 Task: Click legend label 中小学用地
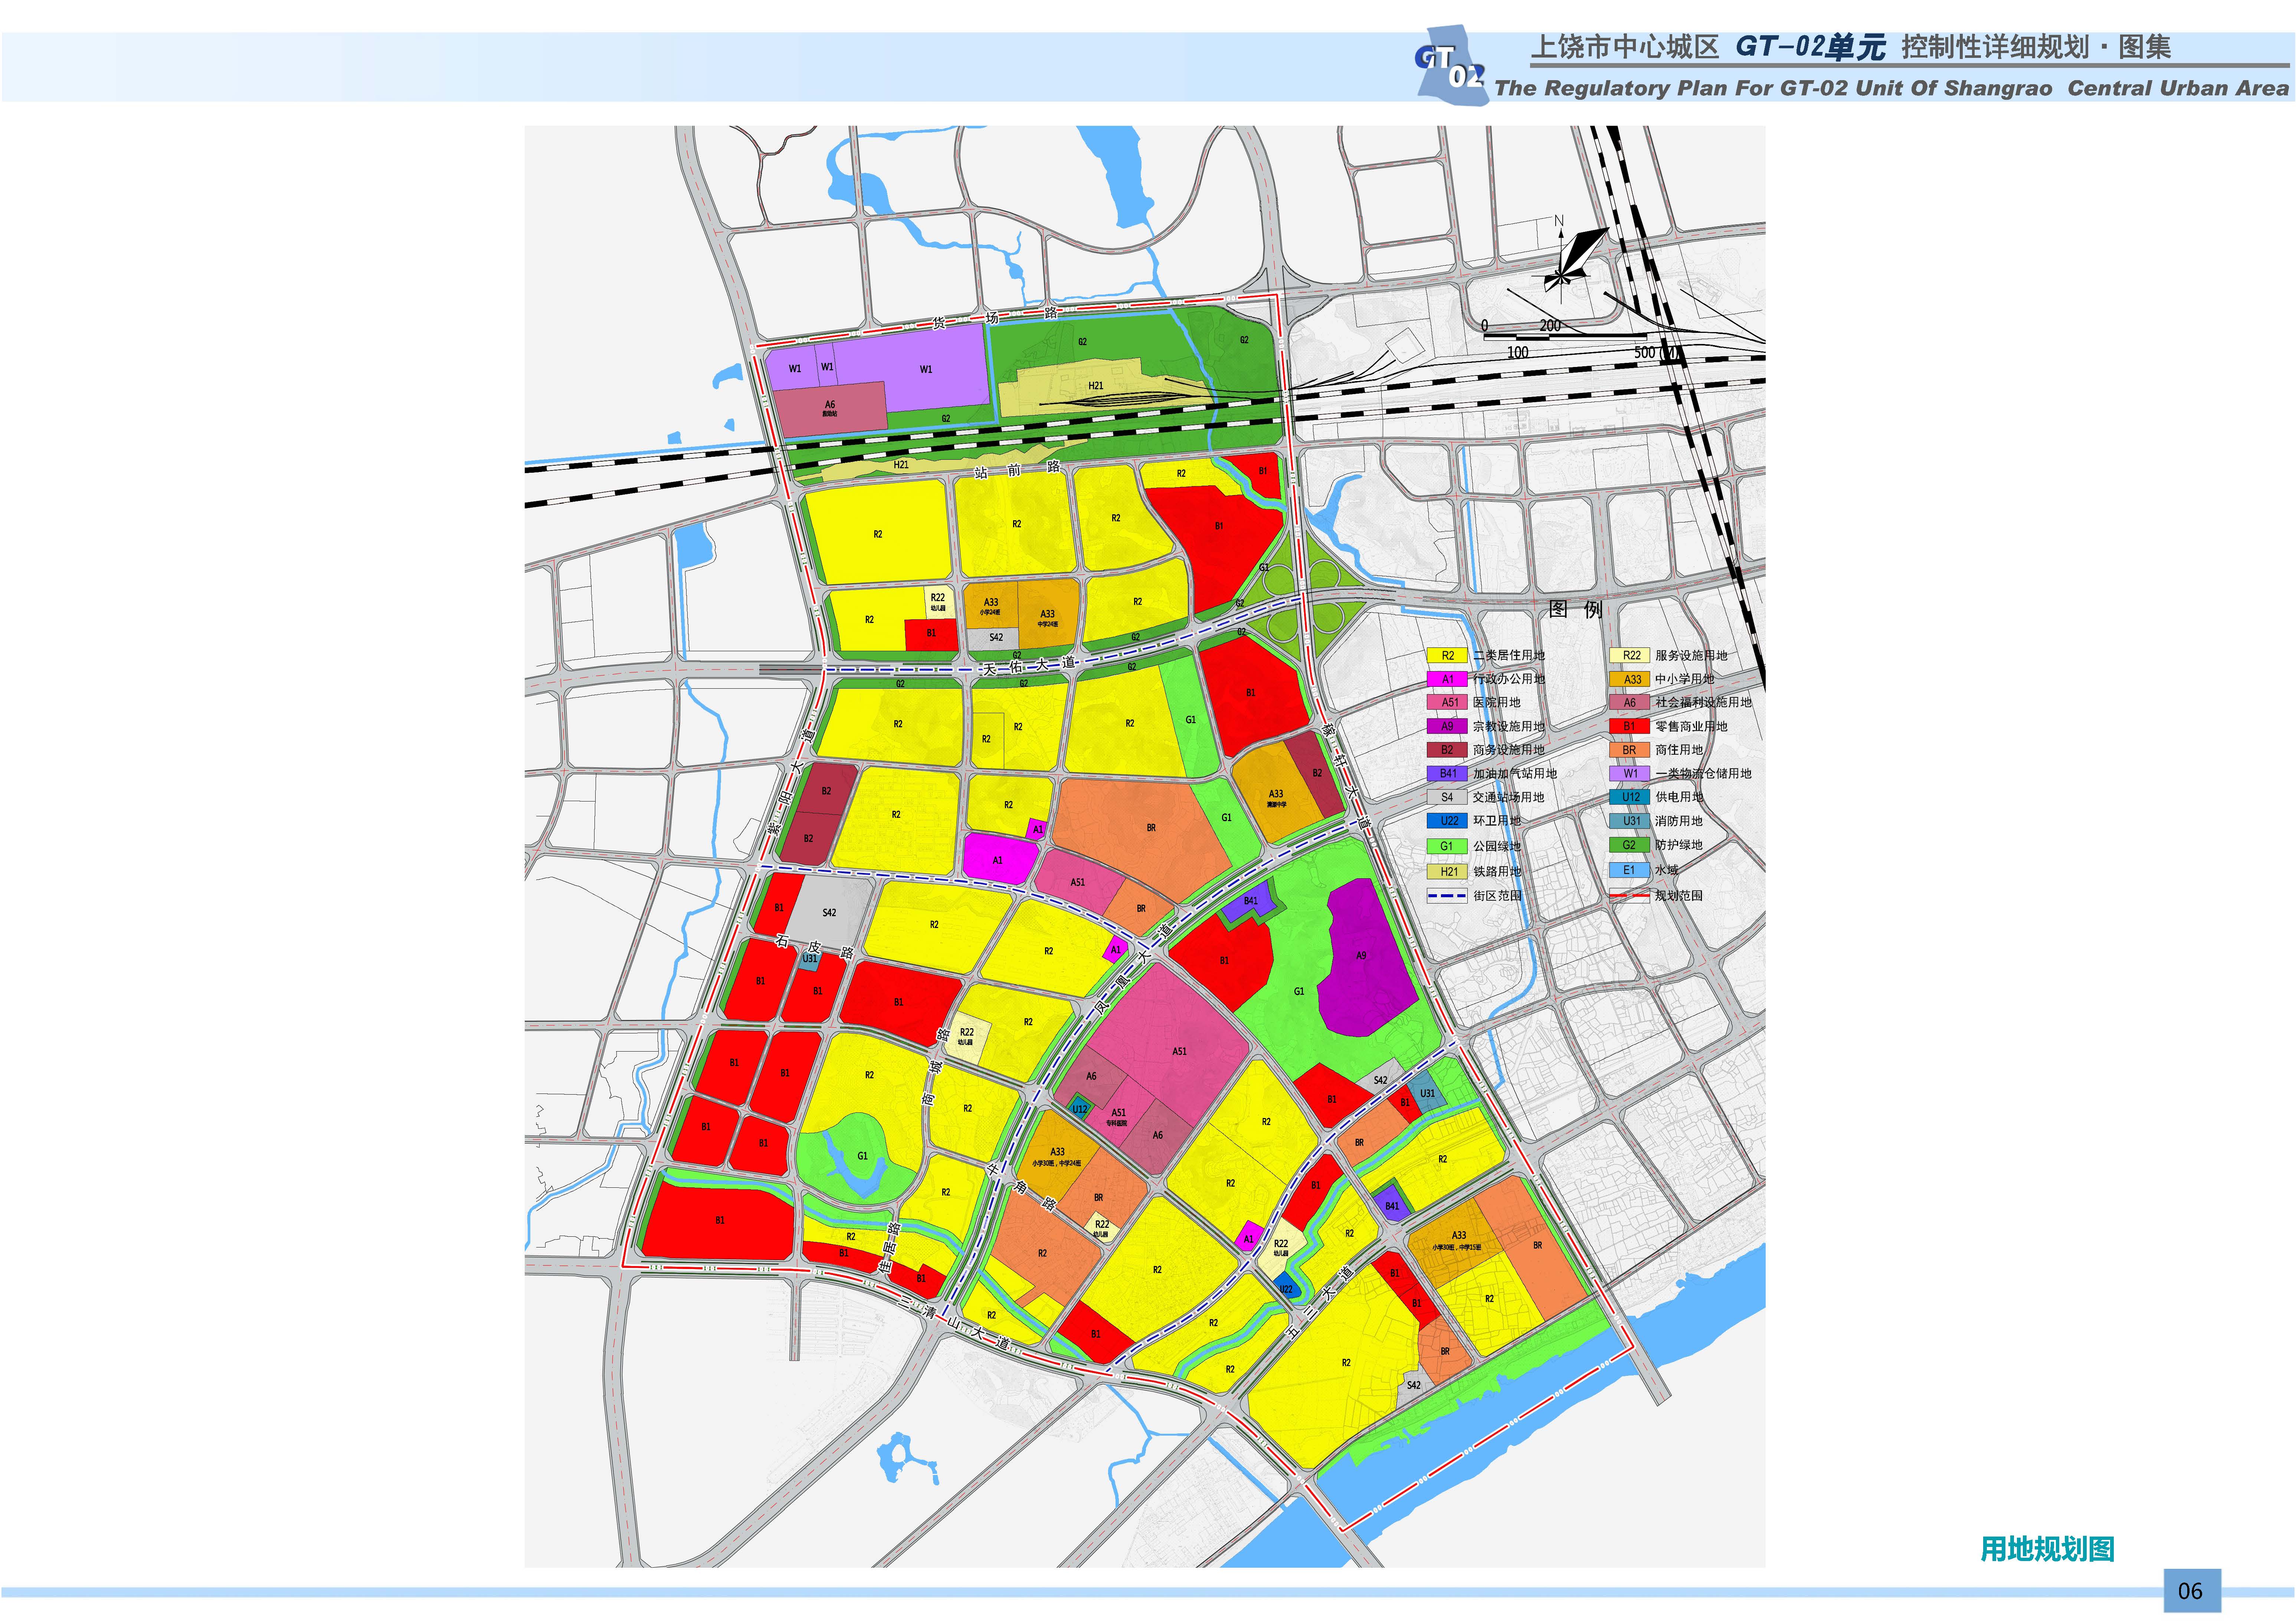tap(1685, 679)
